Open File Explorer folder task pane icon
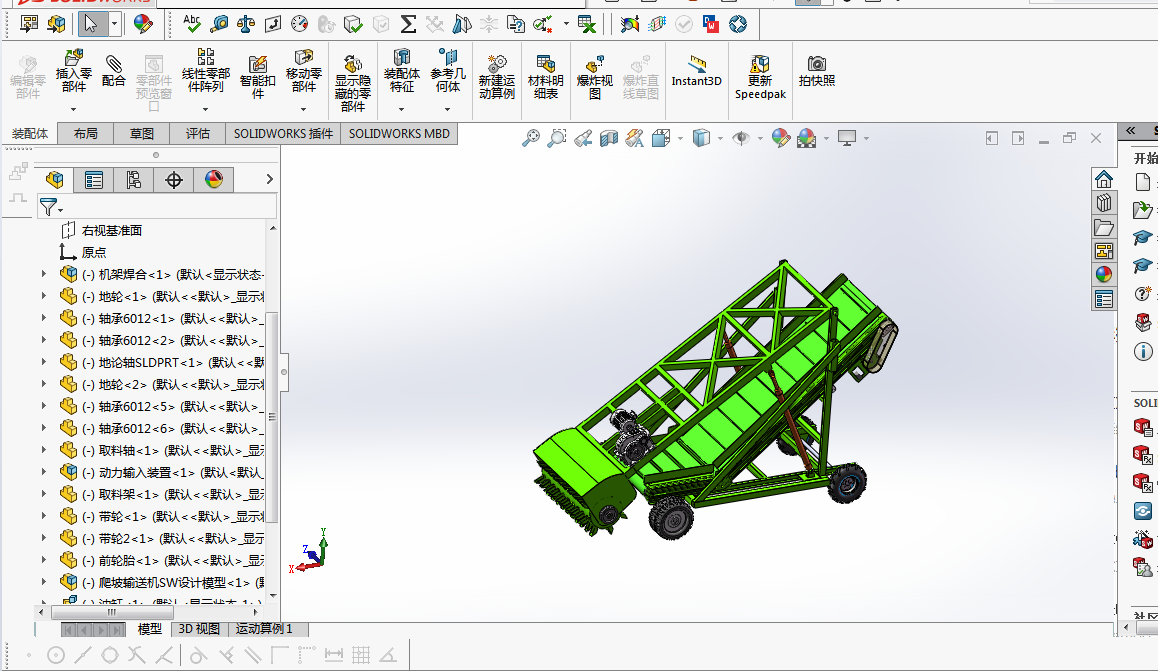 pyautogui.click(x=1103, y=227)
